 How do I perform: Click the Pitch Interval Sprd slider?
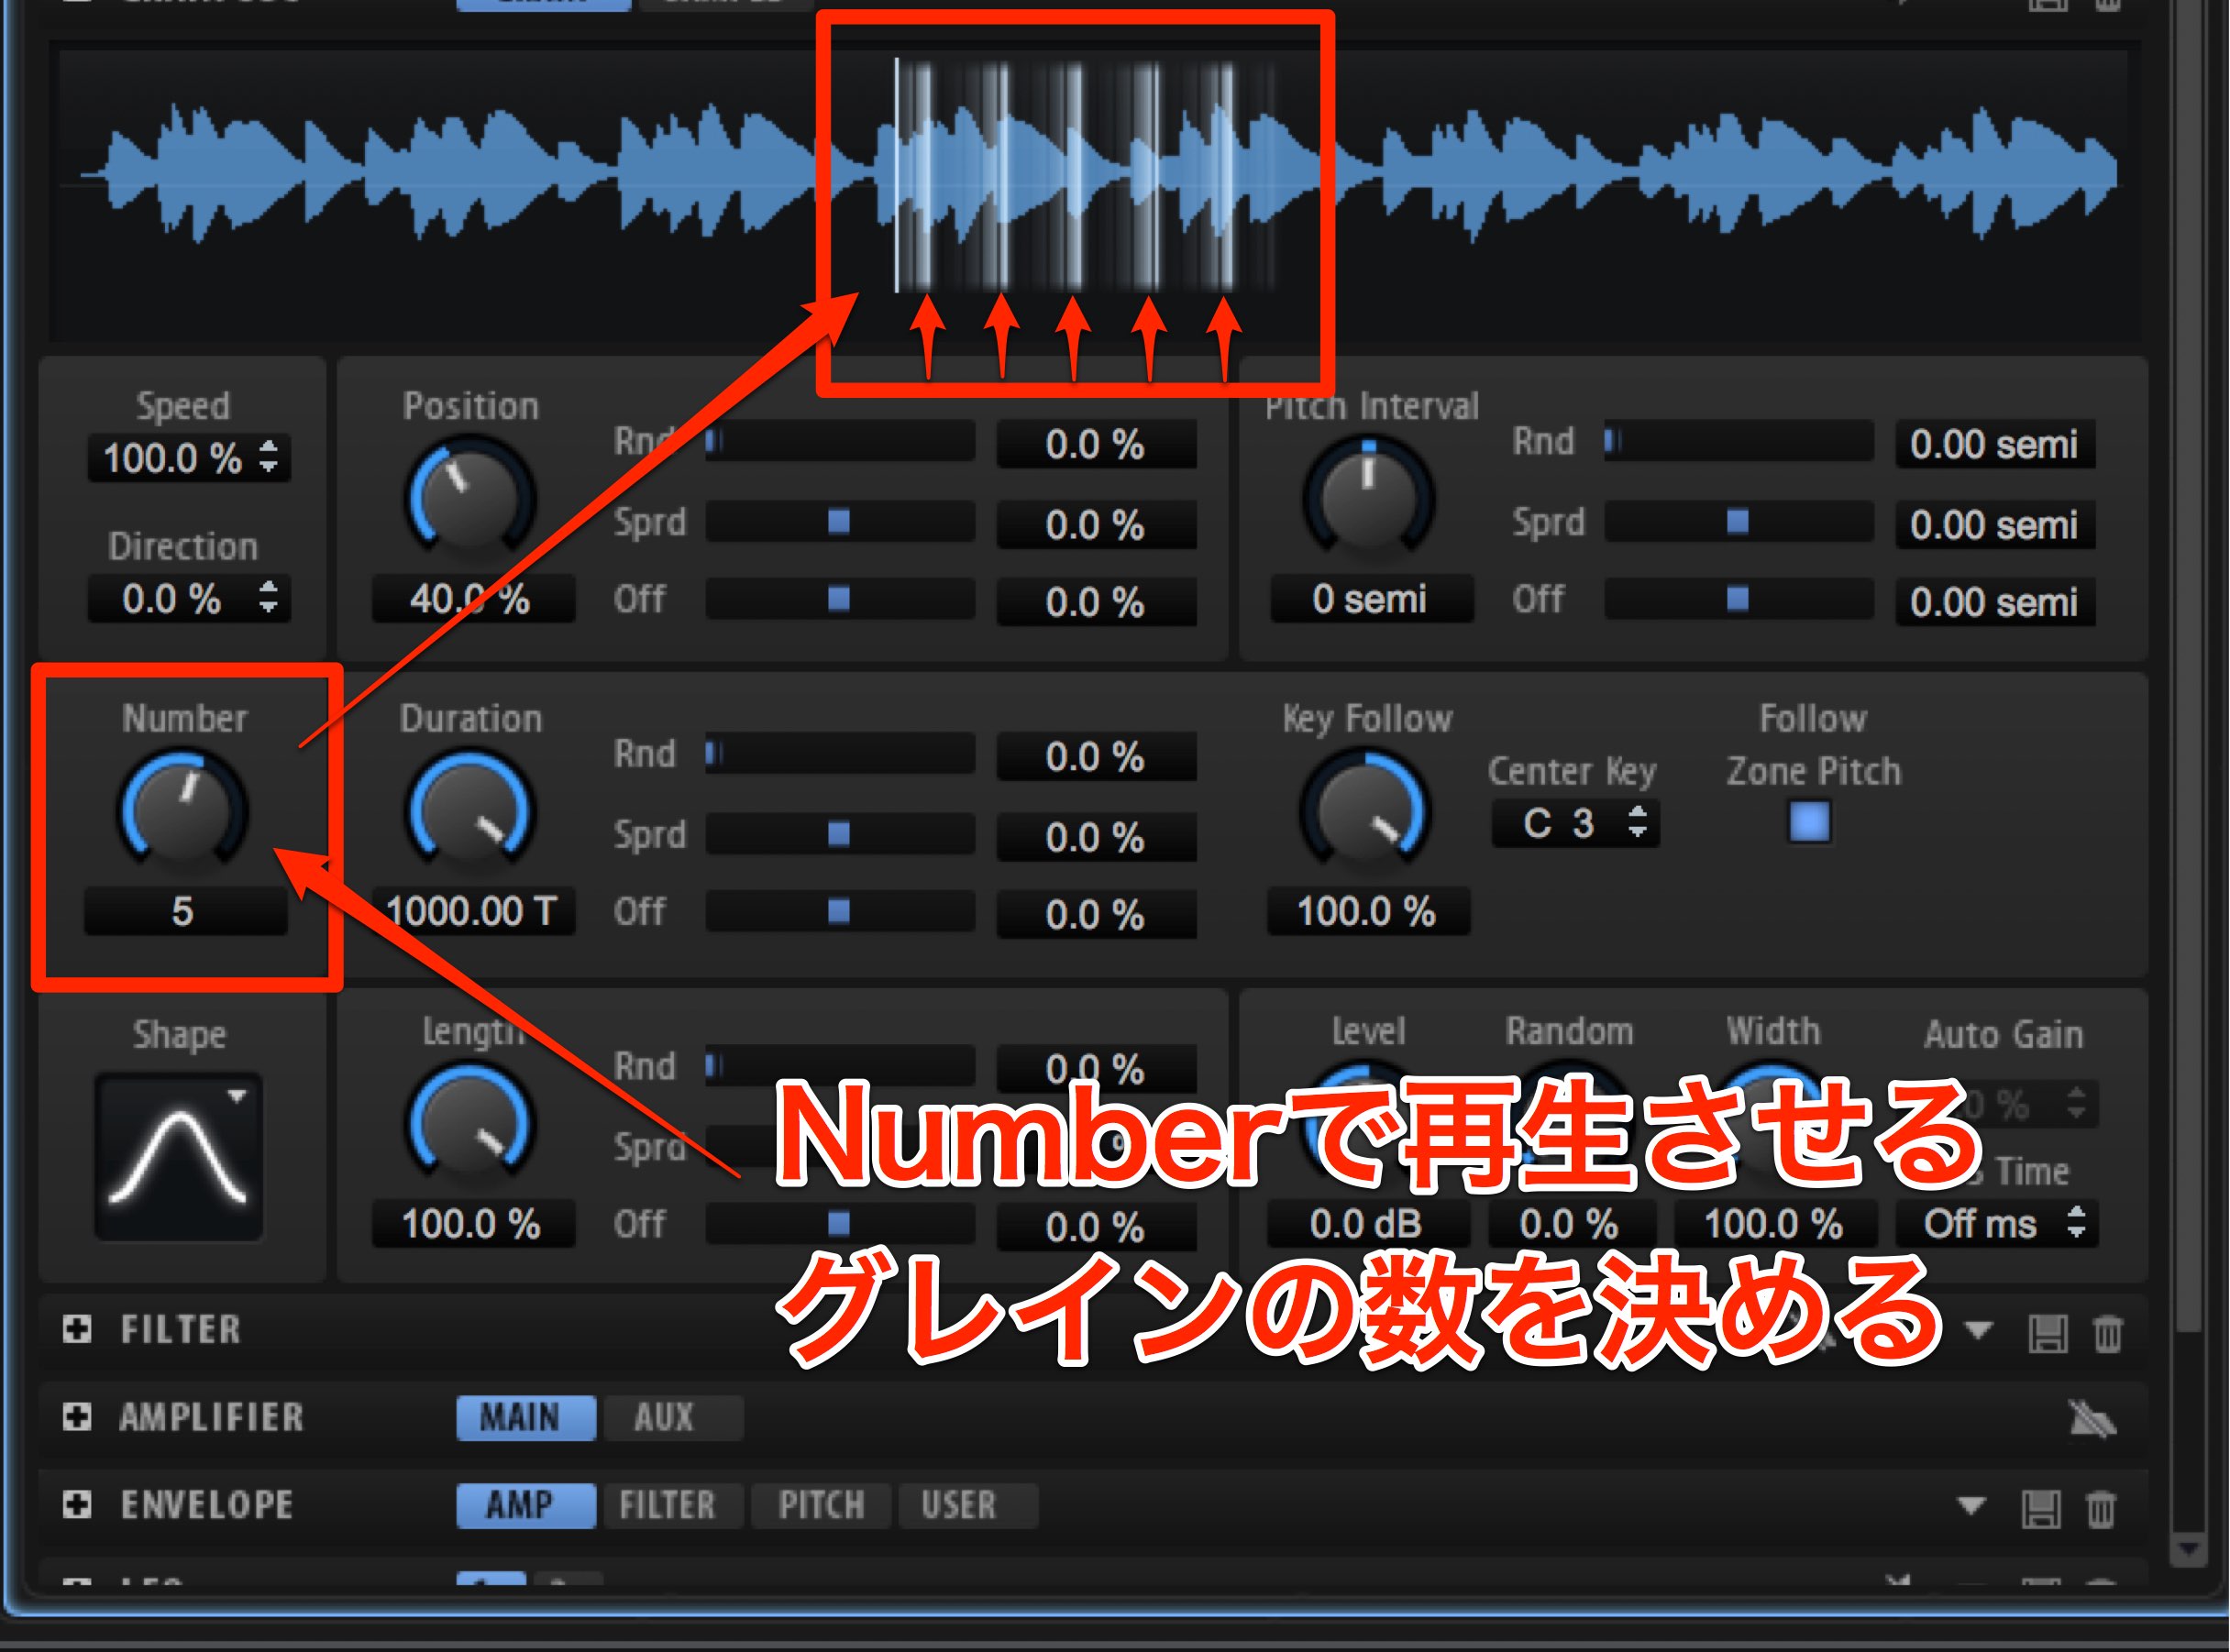pyautogui.click(x=1738, y=521)
